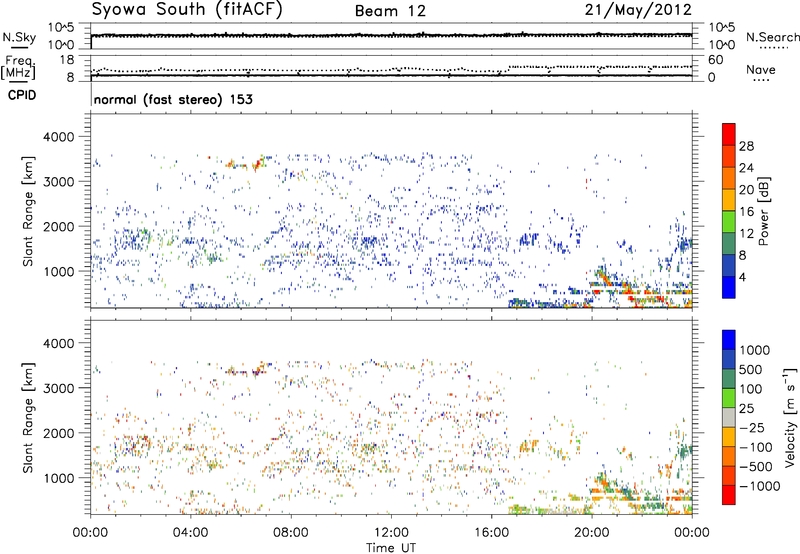Image resolution: width=800 pixels, height=554 pixels.
Task: Click the gray -25 to 25 Velocity swatch
Action: (729, 418)
